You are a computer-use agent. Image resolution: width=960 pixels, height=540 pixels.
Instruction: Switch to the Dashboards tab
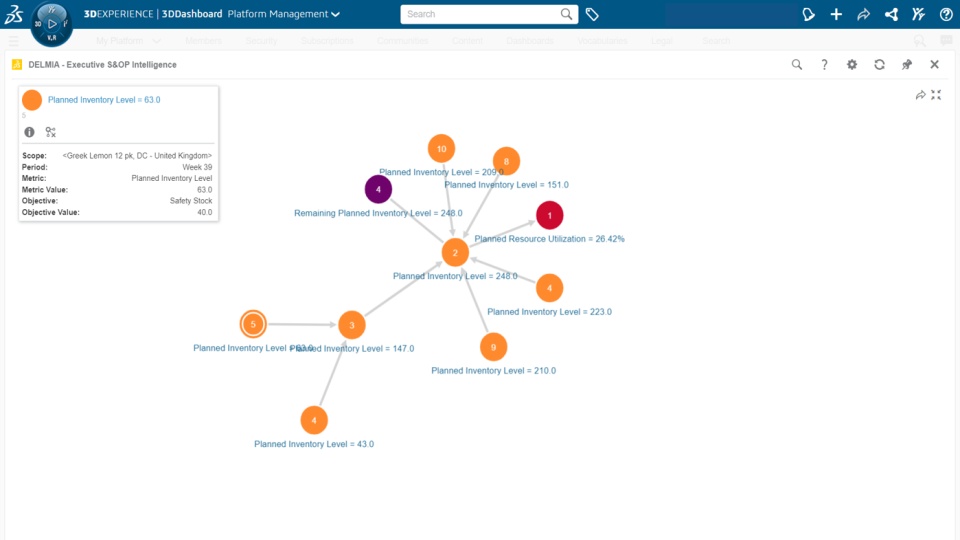point(530,40)
